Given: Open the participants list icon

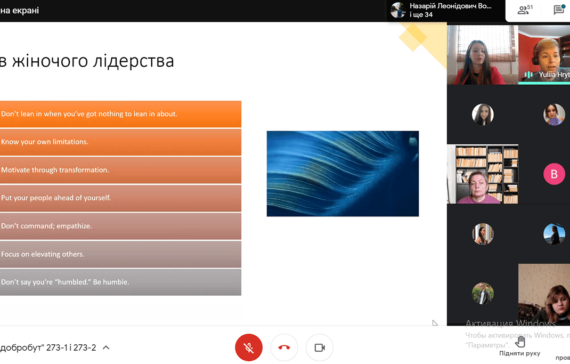Looking at the screenshot, I should (x=525, y=9).
